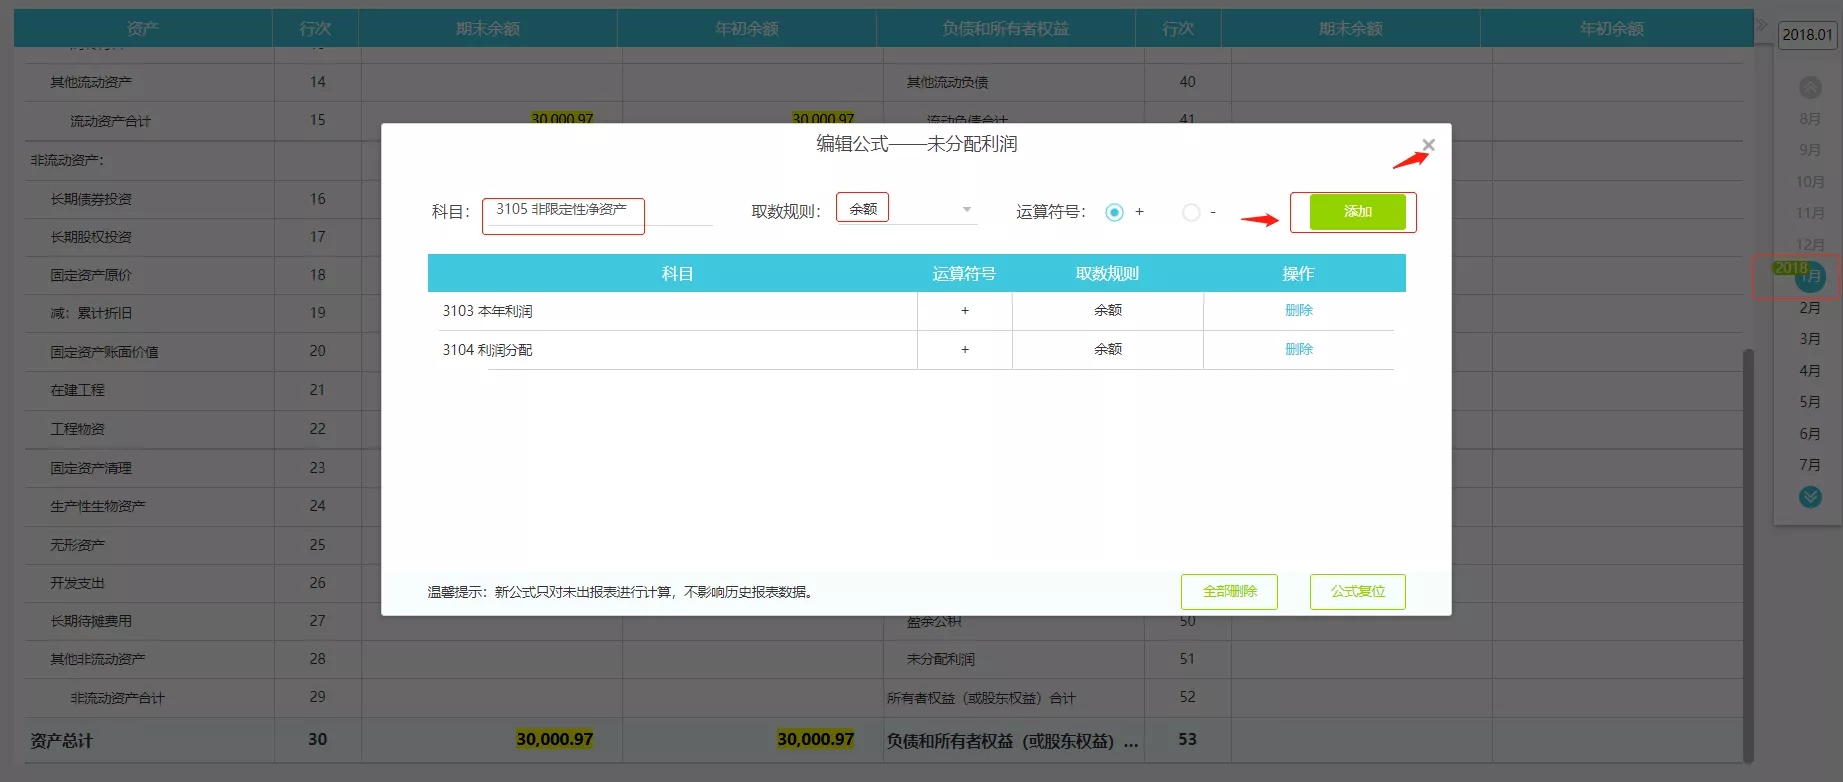
Task: Click the 公式复位 button
Action: click(1357, 591)
